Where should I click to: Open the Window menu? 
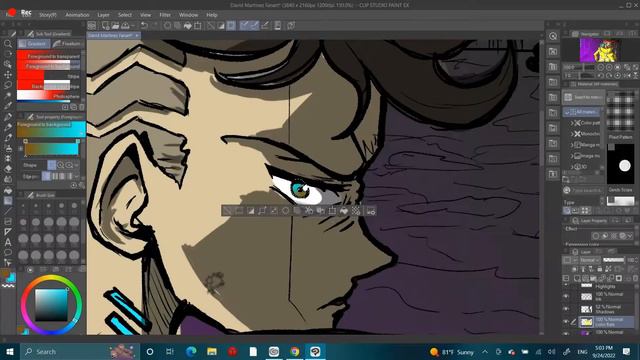pyautogui.click(x=189, y=15)
